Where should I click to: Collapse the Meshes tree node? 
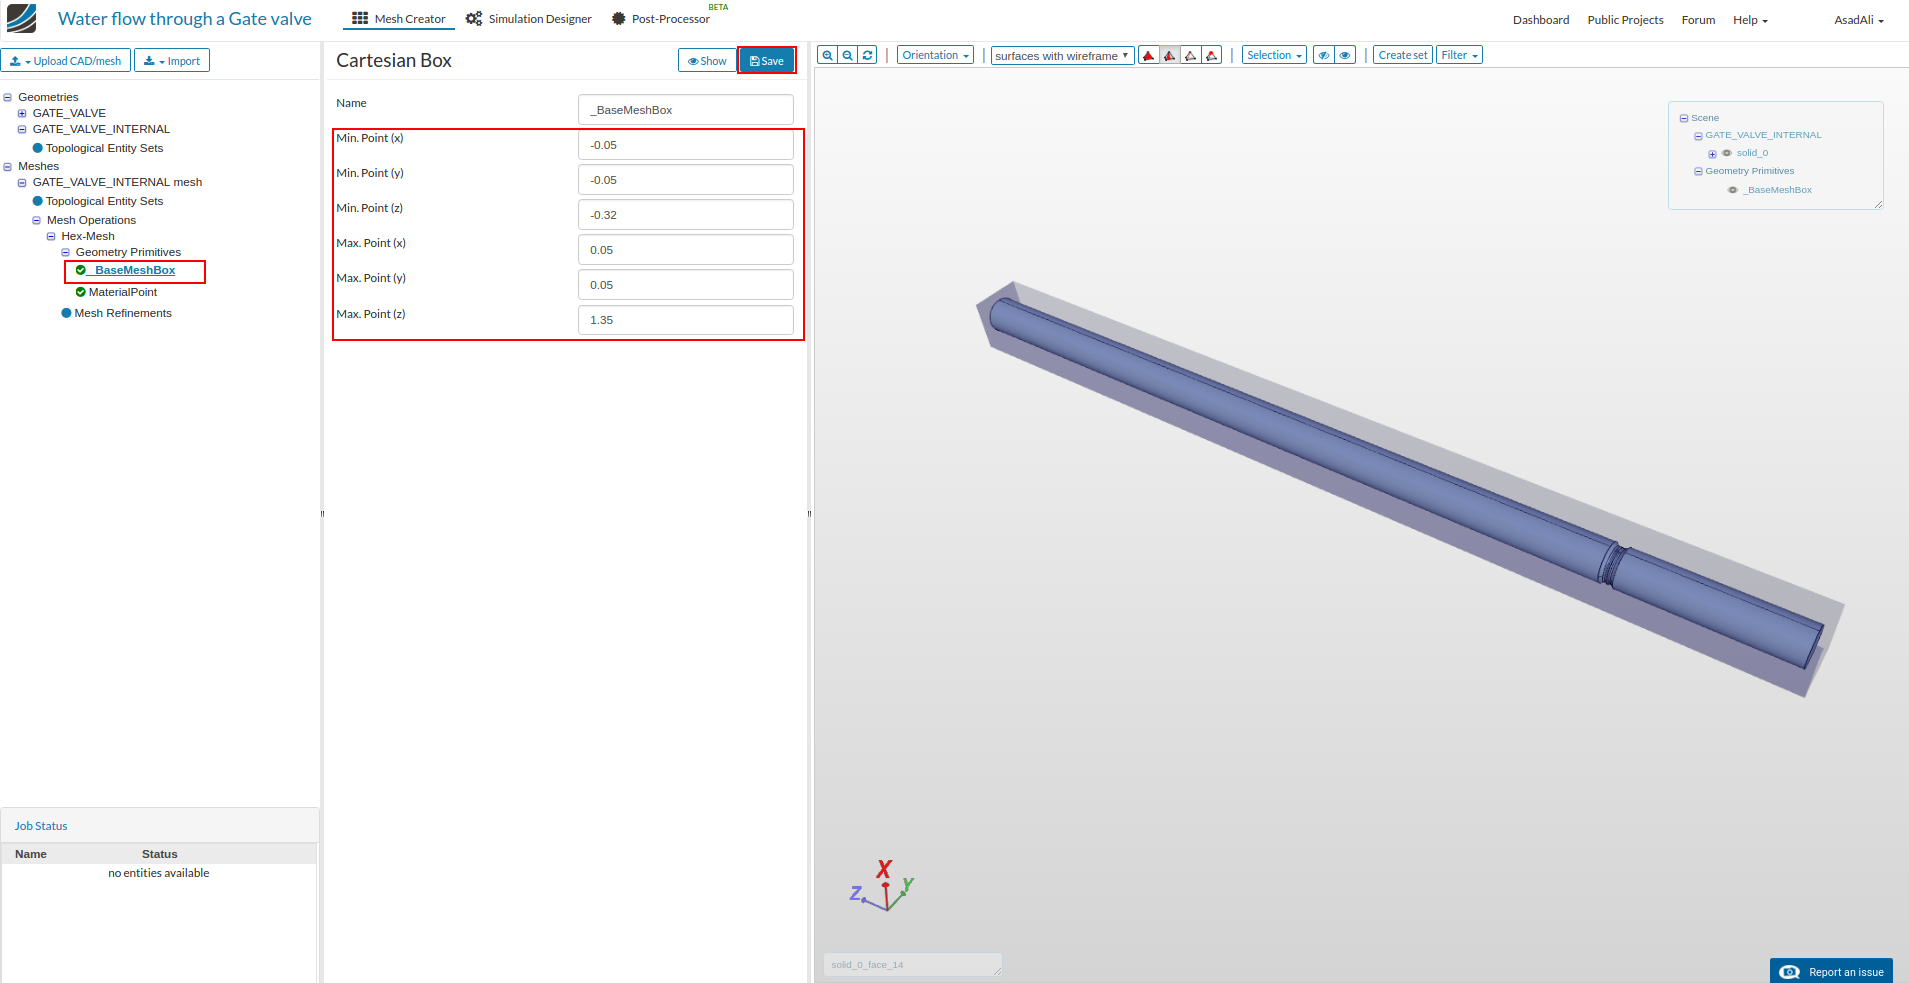tap(8, 167)
